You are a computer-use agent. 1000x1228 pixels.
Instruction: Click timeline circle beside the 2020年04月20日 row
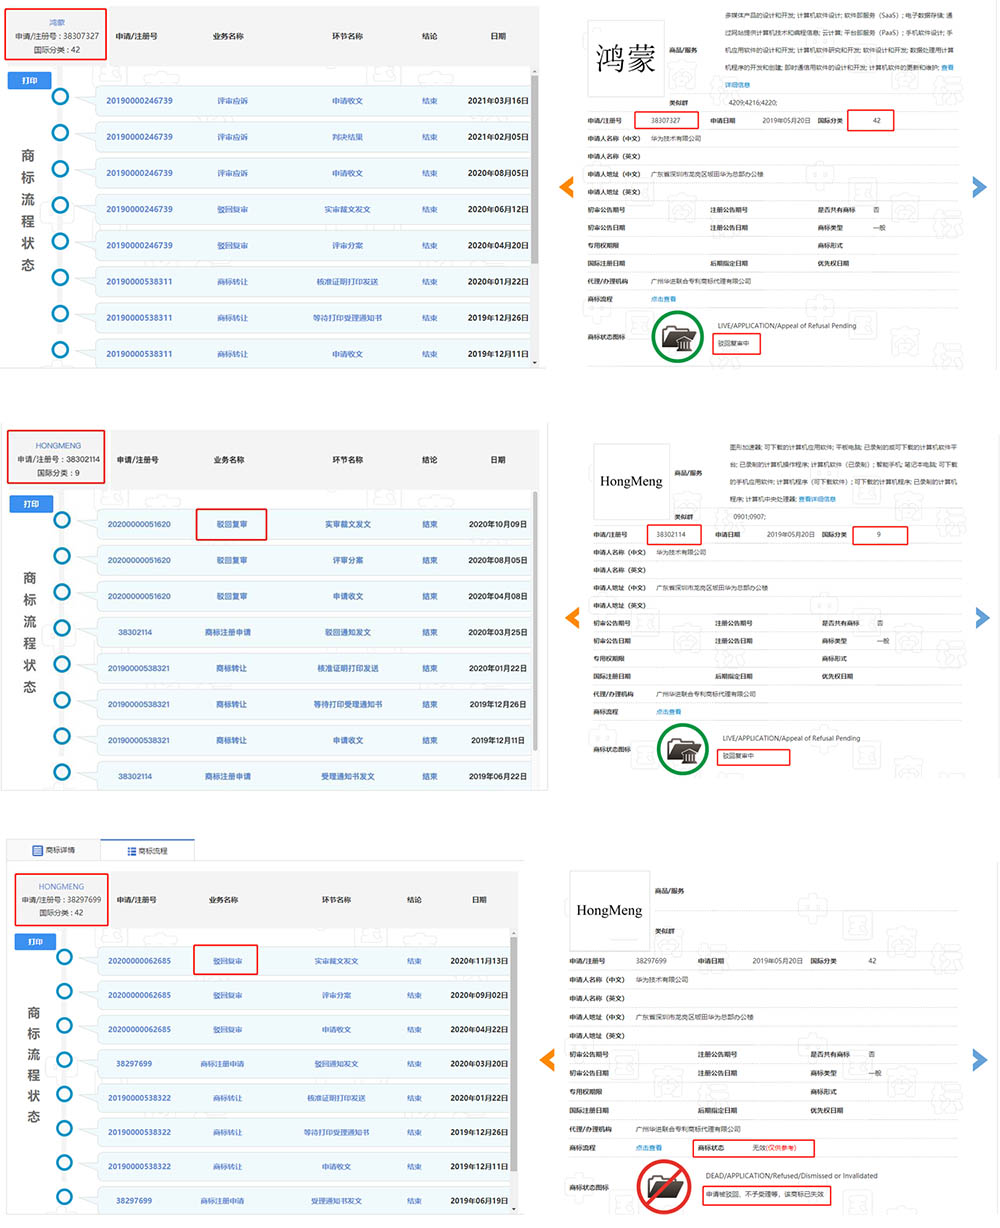click(60, 241)
